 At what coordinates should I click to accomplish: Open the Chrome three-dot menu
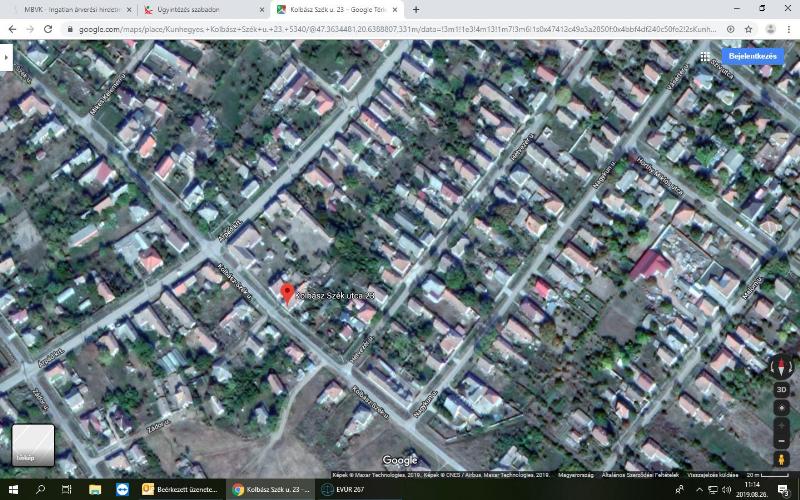point(789,30)
